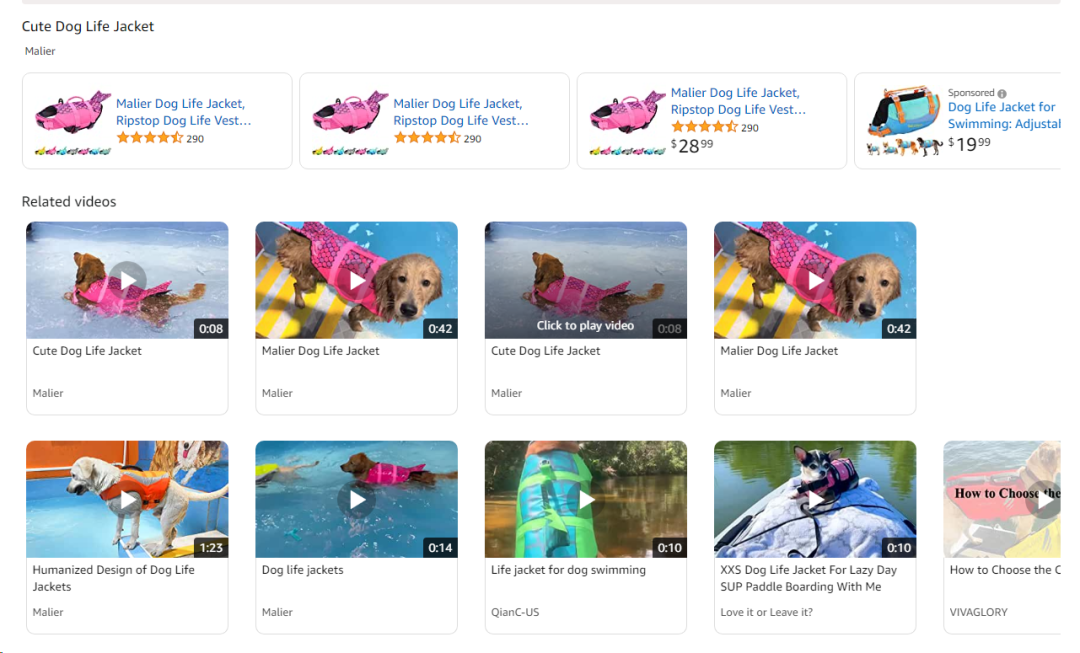
Task: Click the 0:14 duration badge
Action: 440,548
